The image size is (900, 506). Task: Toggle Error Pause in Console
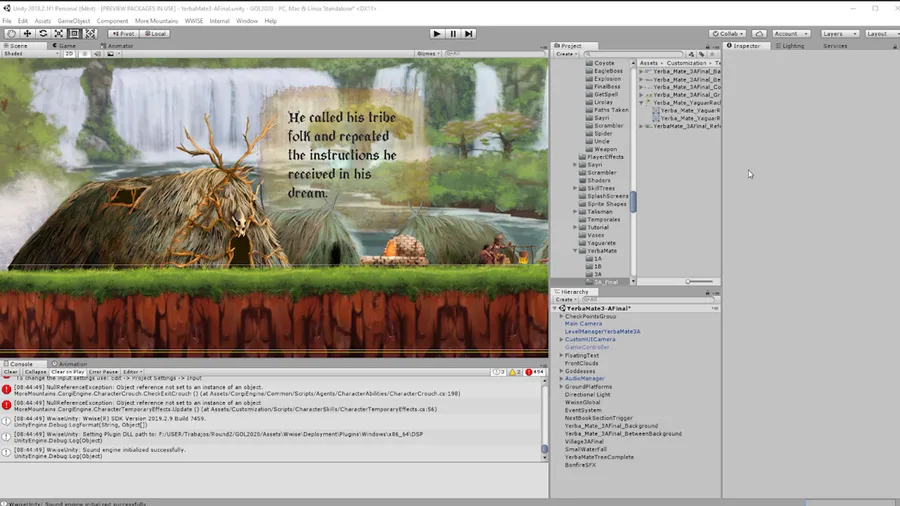[103, 372]
